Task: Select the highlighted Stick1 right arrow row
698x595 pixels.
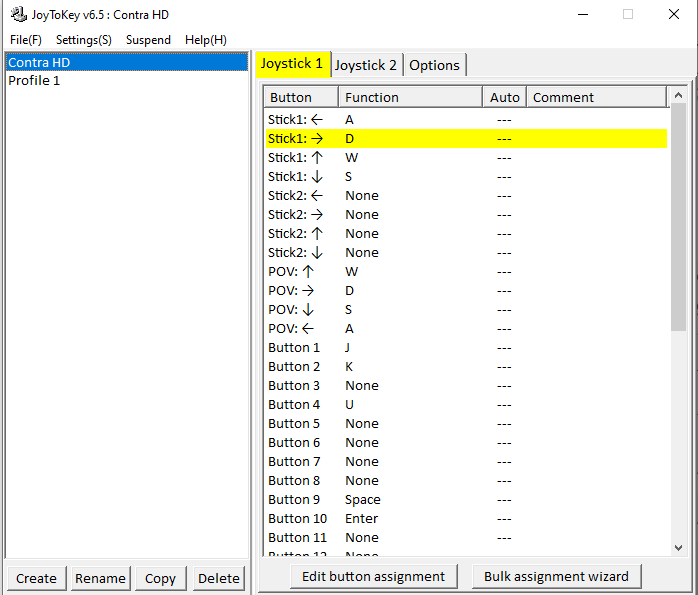Action: 466,138
